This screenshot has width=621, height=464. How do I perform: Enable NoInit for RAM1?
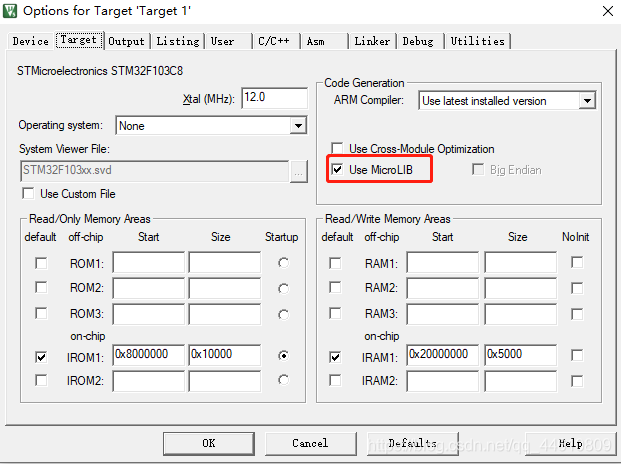tap(577, 262)
